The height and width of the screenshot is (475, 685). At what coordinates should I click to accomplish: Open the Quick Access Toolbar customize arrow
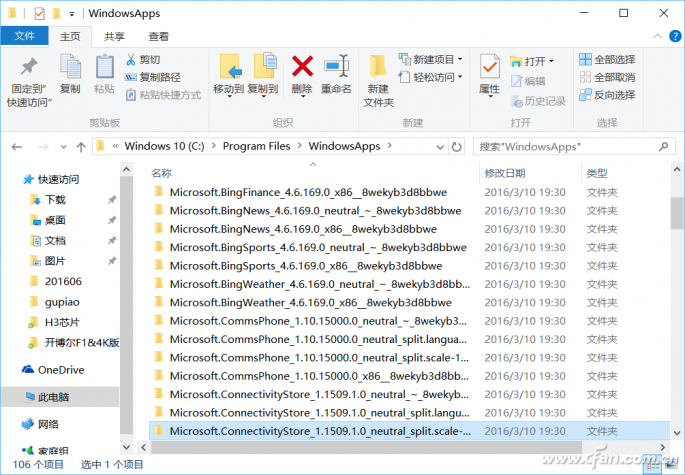pyautogui.click(x=72, y=14)
